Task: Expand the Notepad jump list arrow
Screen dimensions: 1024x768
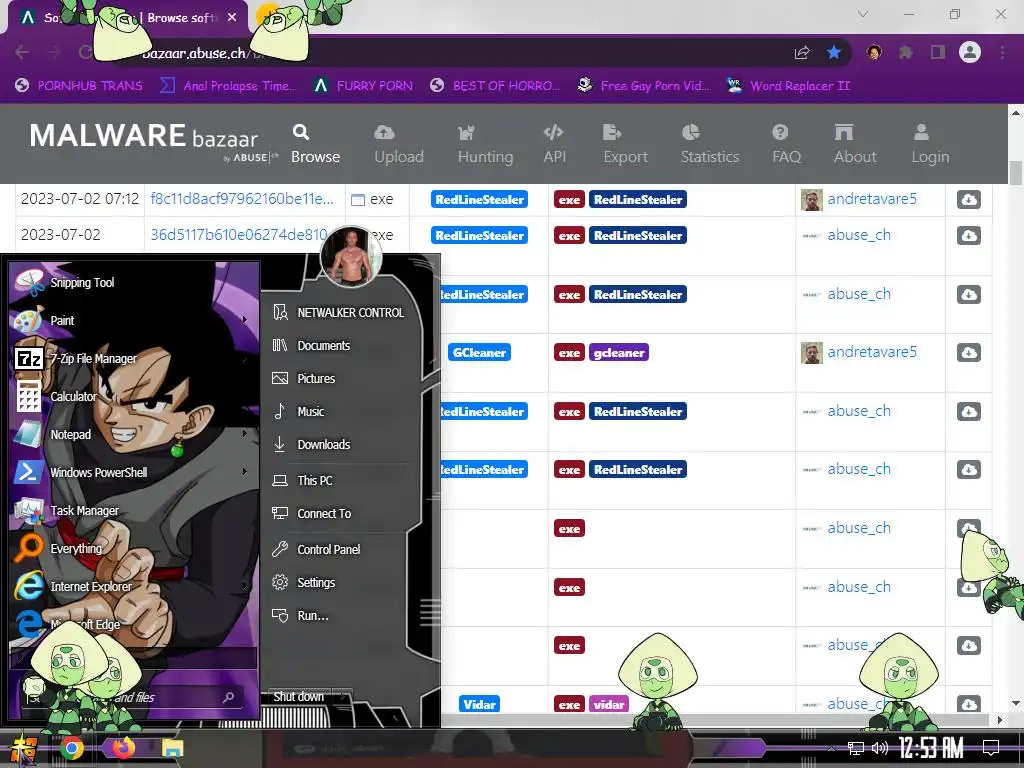Action: point(245,434)
